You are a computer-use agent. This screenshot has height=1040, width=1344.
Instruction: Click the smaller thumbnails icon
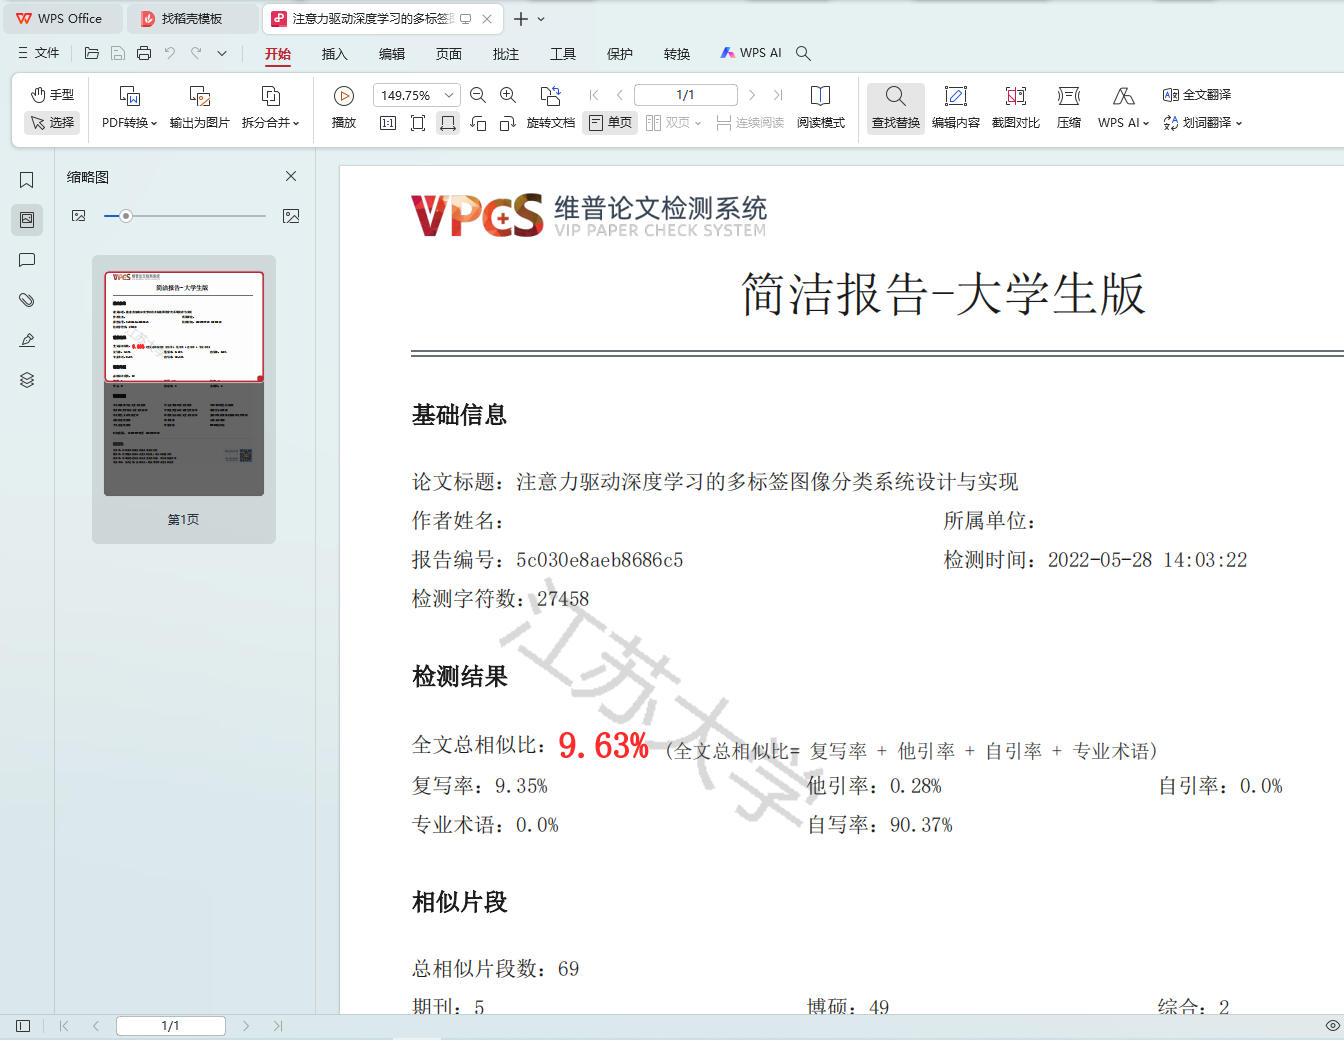pyautogui.click(x=79, y=216)
